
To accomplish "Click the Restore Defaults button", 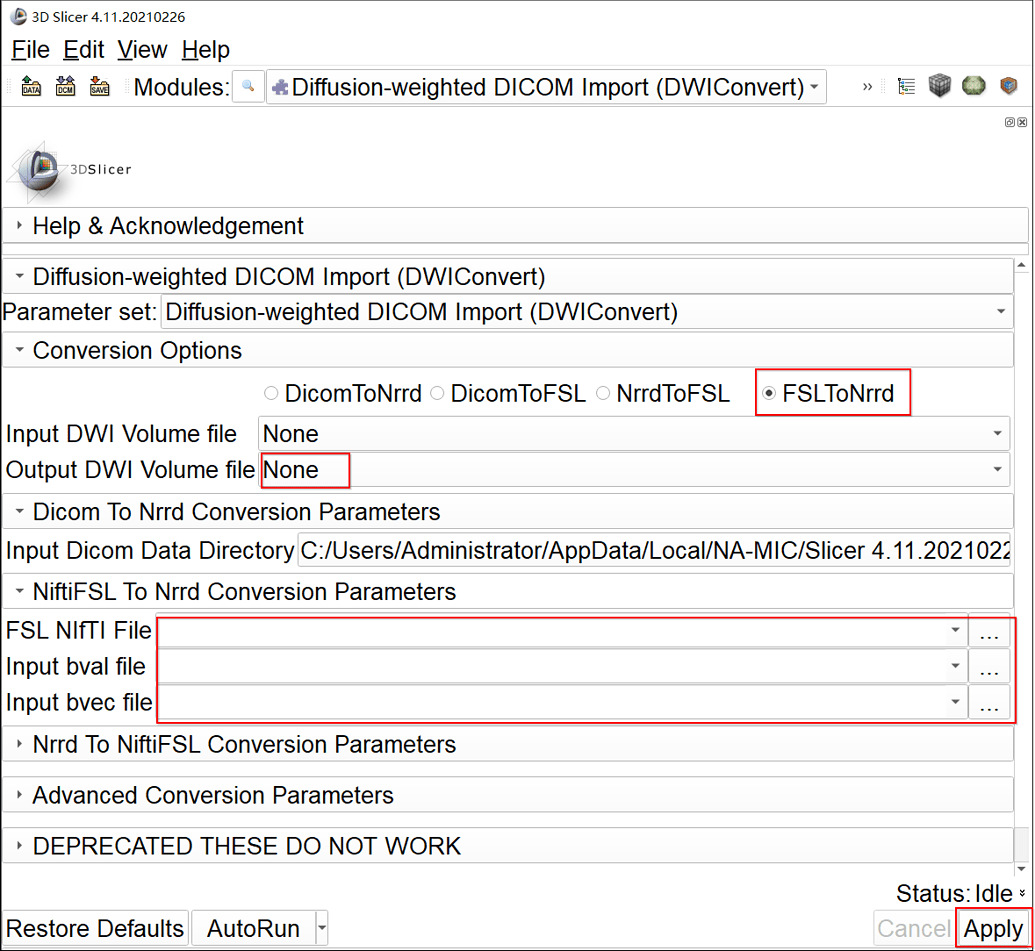I will [95, 929].
